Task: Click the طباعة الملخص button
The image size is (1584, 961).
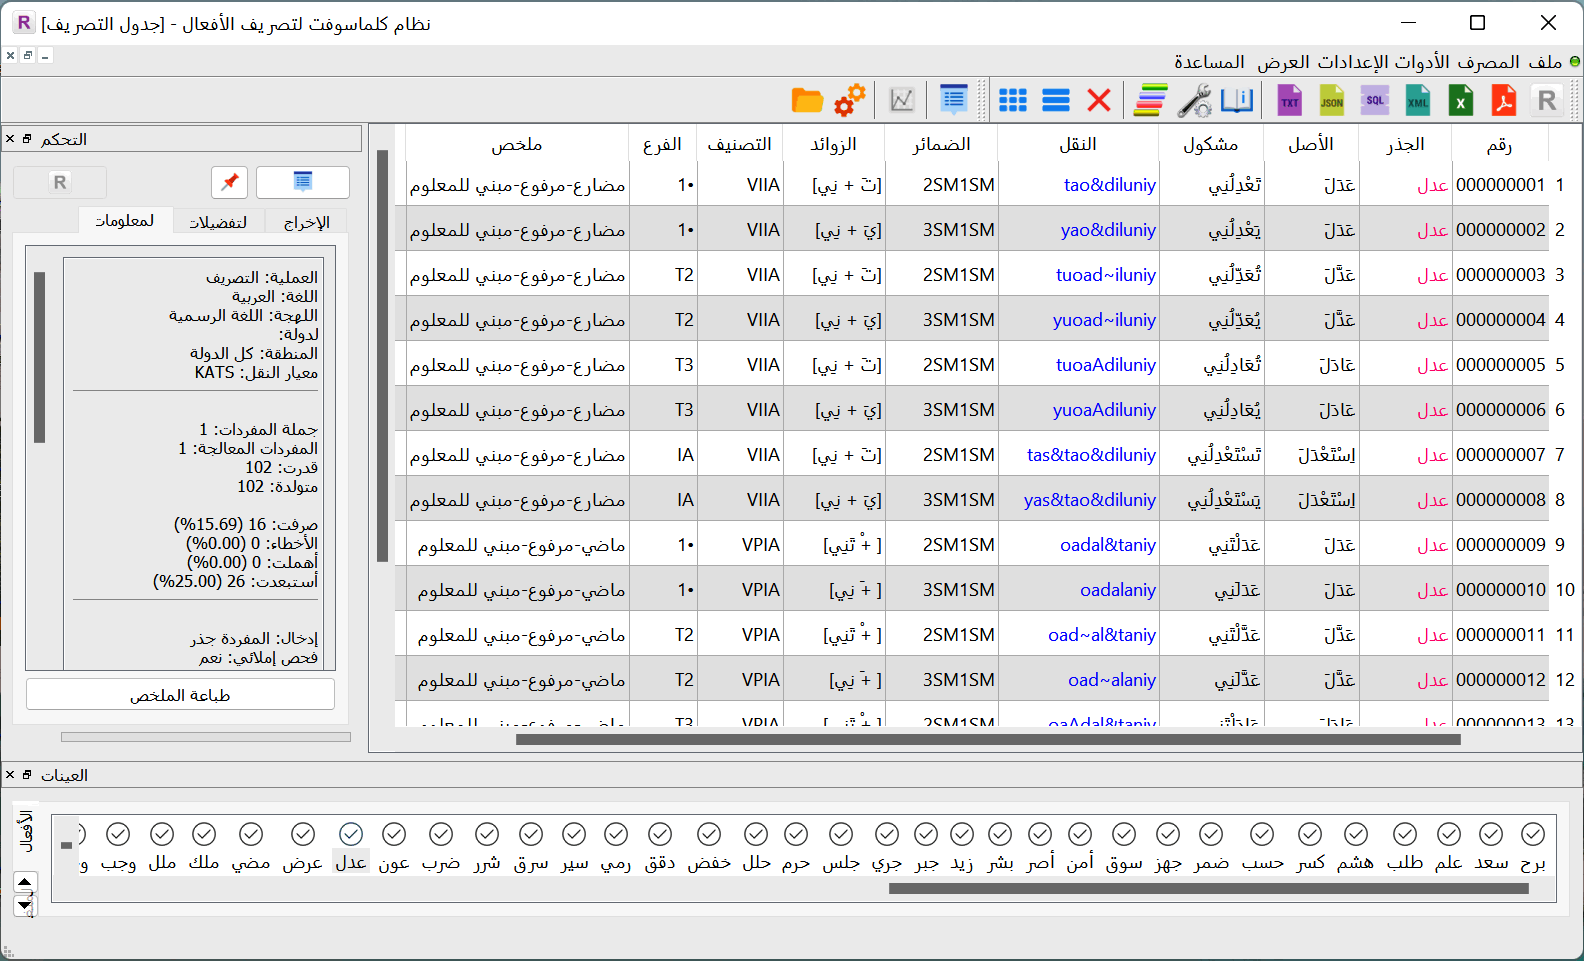Action: (x=180, y=695)
